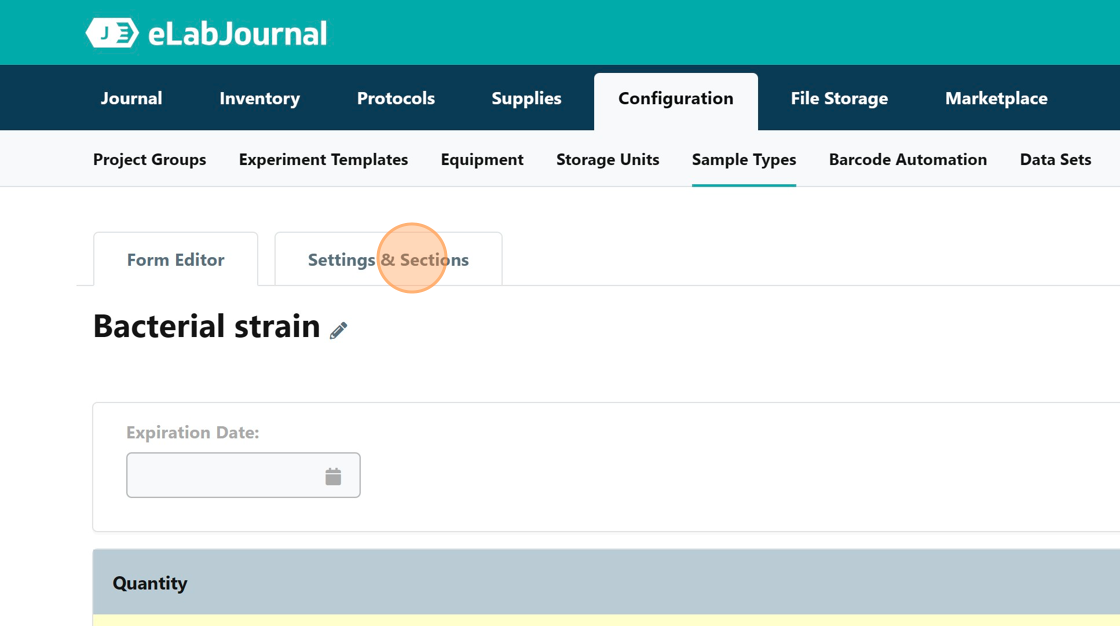Click the Bacterial strain heading
Screen dimensions: 1120x626
point(206,327)
